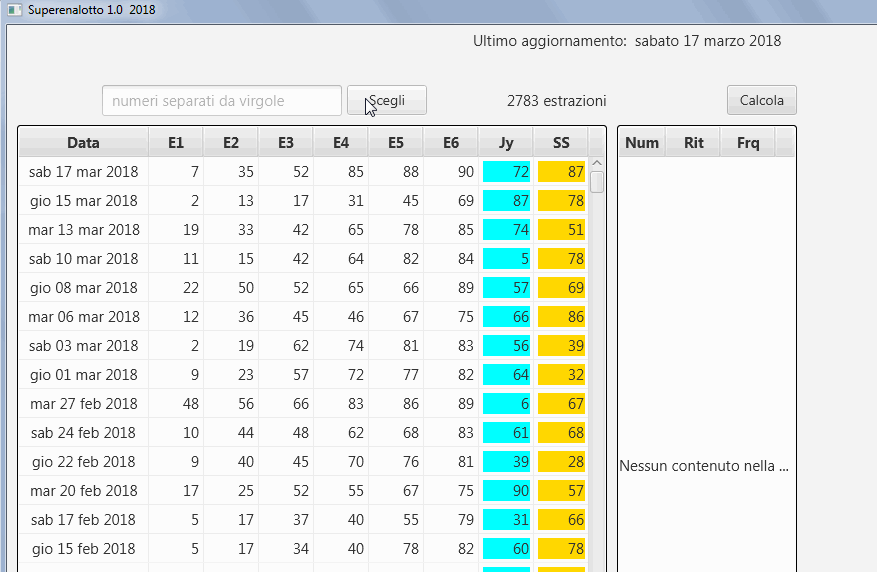This screenshot has height=572, width=877.
Task: Click the Num column header in results table
Action: (642, 143)
